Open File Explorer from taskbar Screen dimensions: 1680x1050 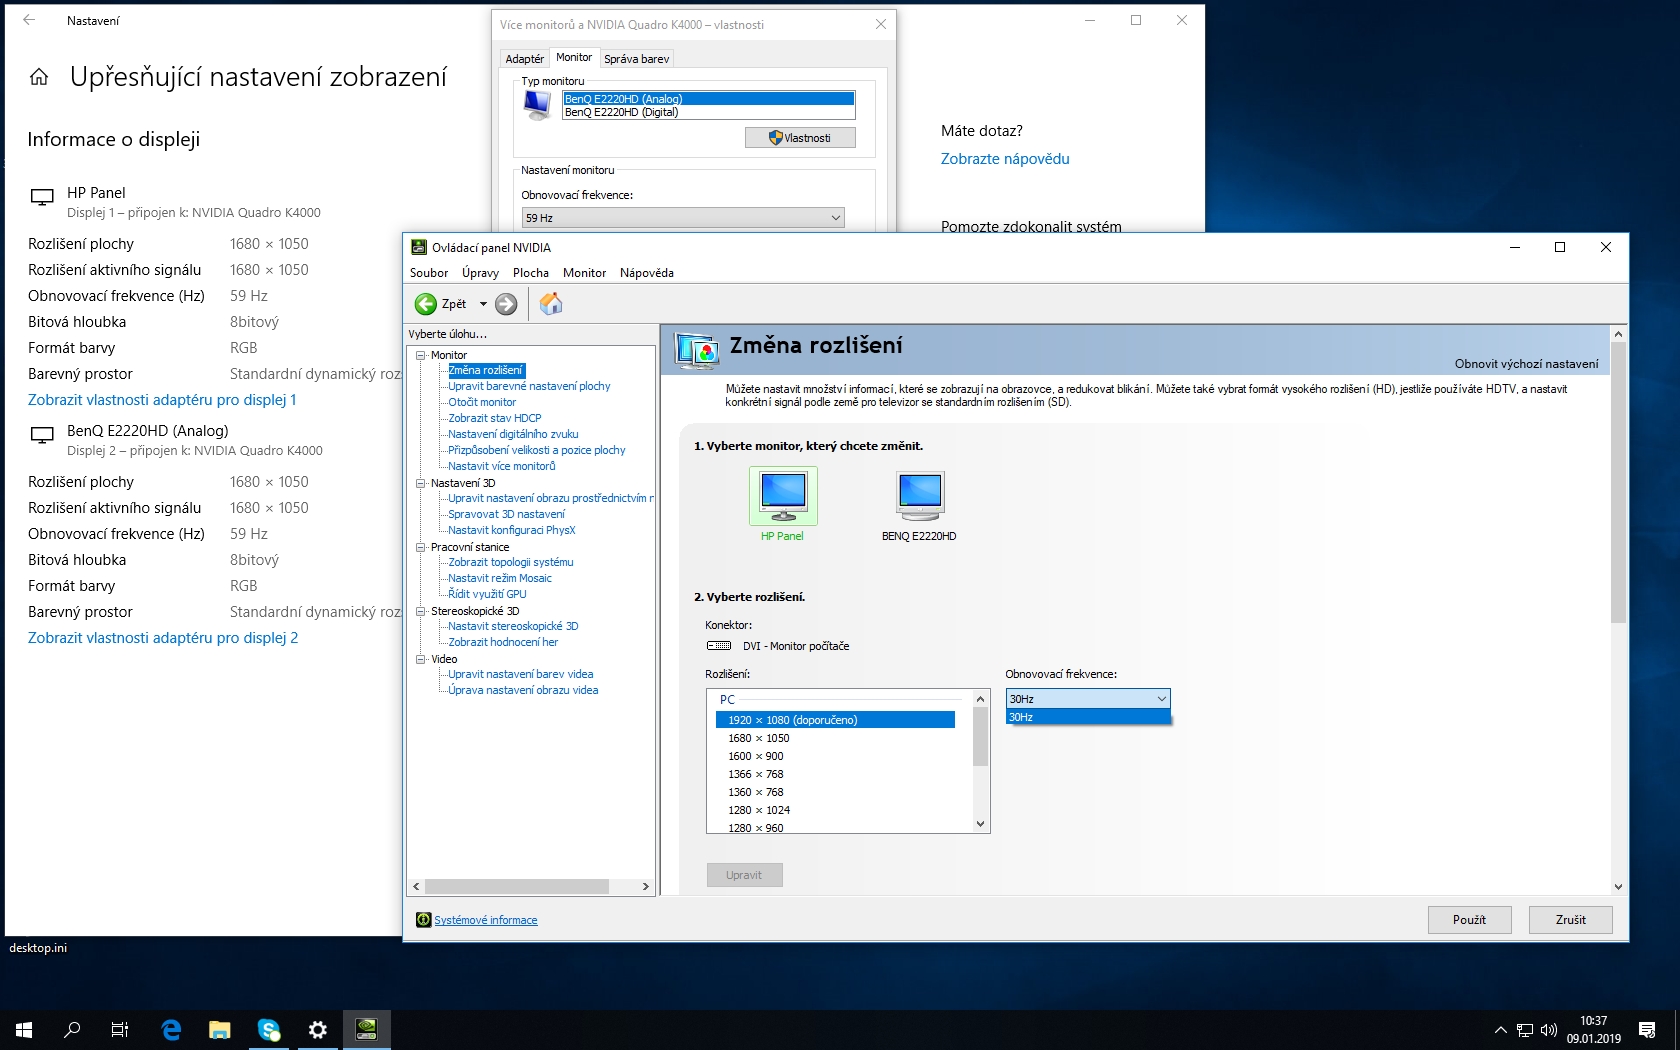point(219,1029)
